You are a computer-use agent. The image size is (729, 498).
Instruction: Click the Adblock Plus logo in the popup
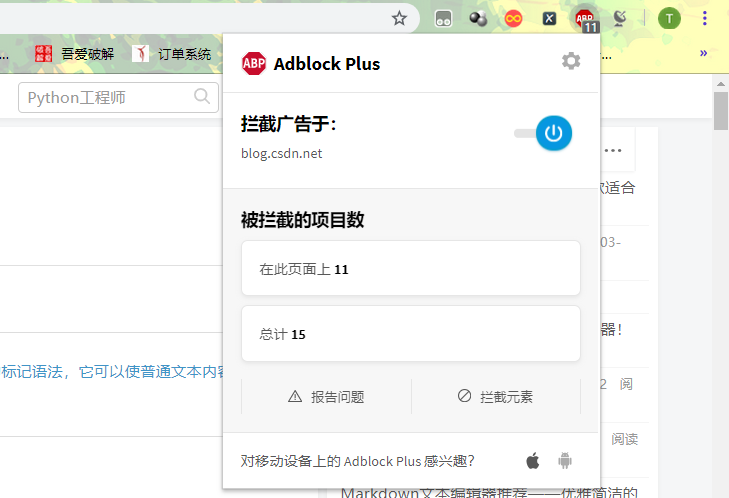254,63
